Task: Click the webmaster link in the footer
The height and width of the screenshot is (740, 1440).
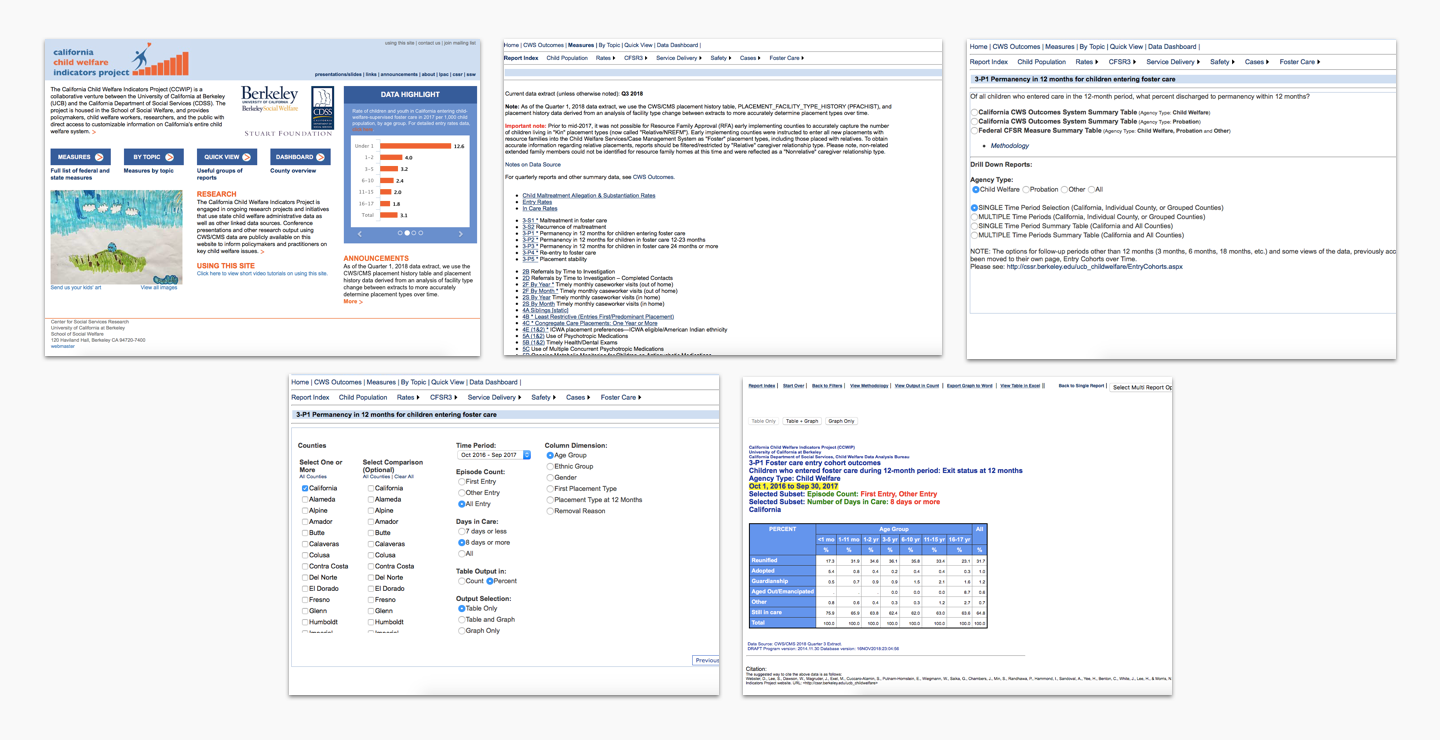Action: (x=62, y=346)
